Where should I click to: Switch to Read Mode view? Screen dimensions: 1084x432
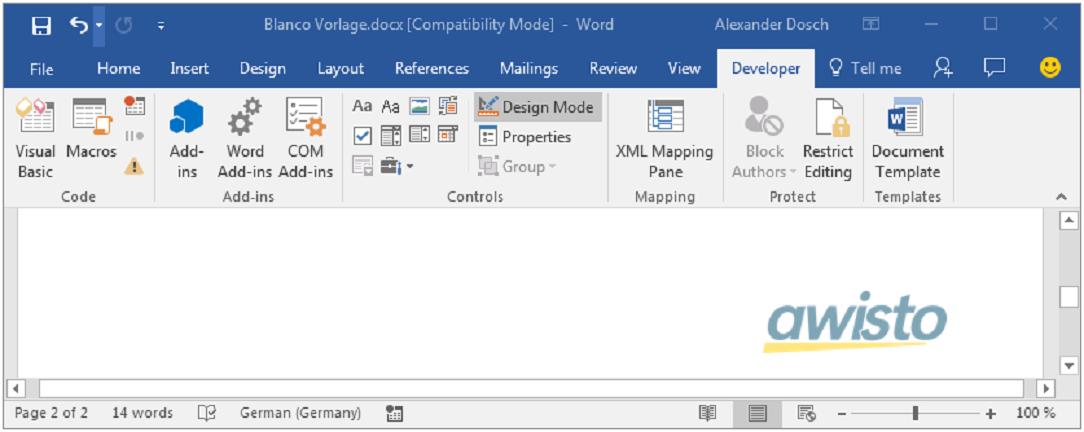pyautogui.click(x=707, y=413)
